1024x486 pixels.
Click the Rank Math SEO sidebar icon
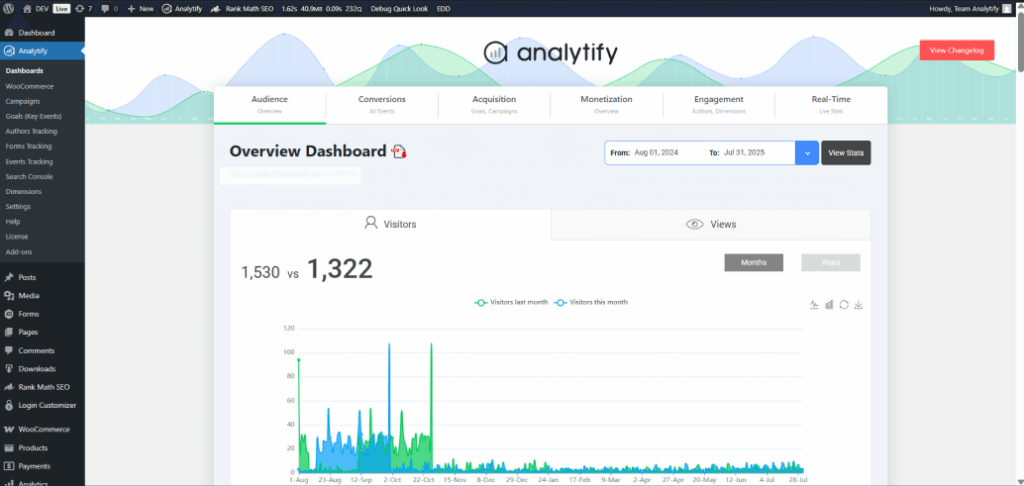[9, 387]
